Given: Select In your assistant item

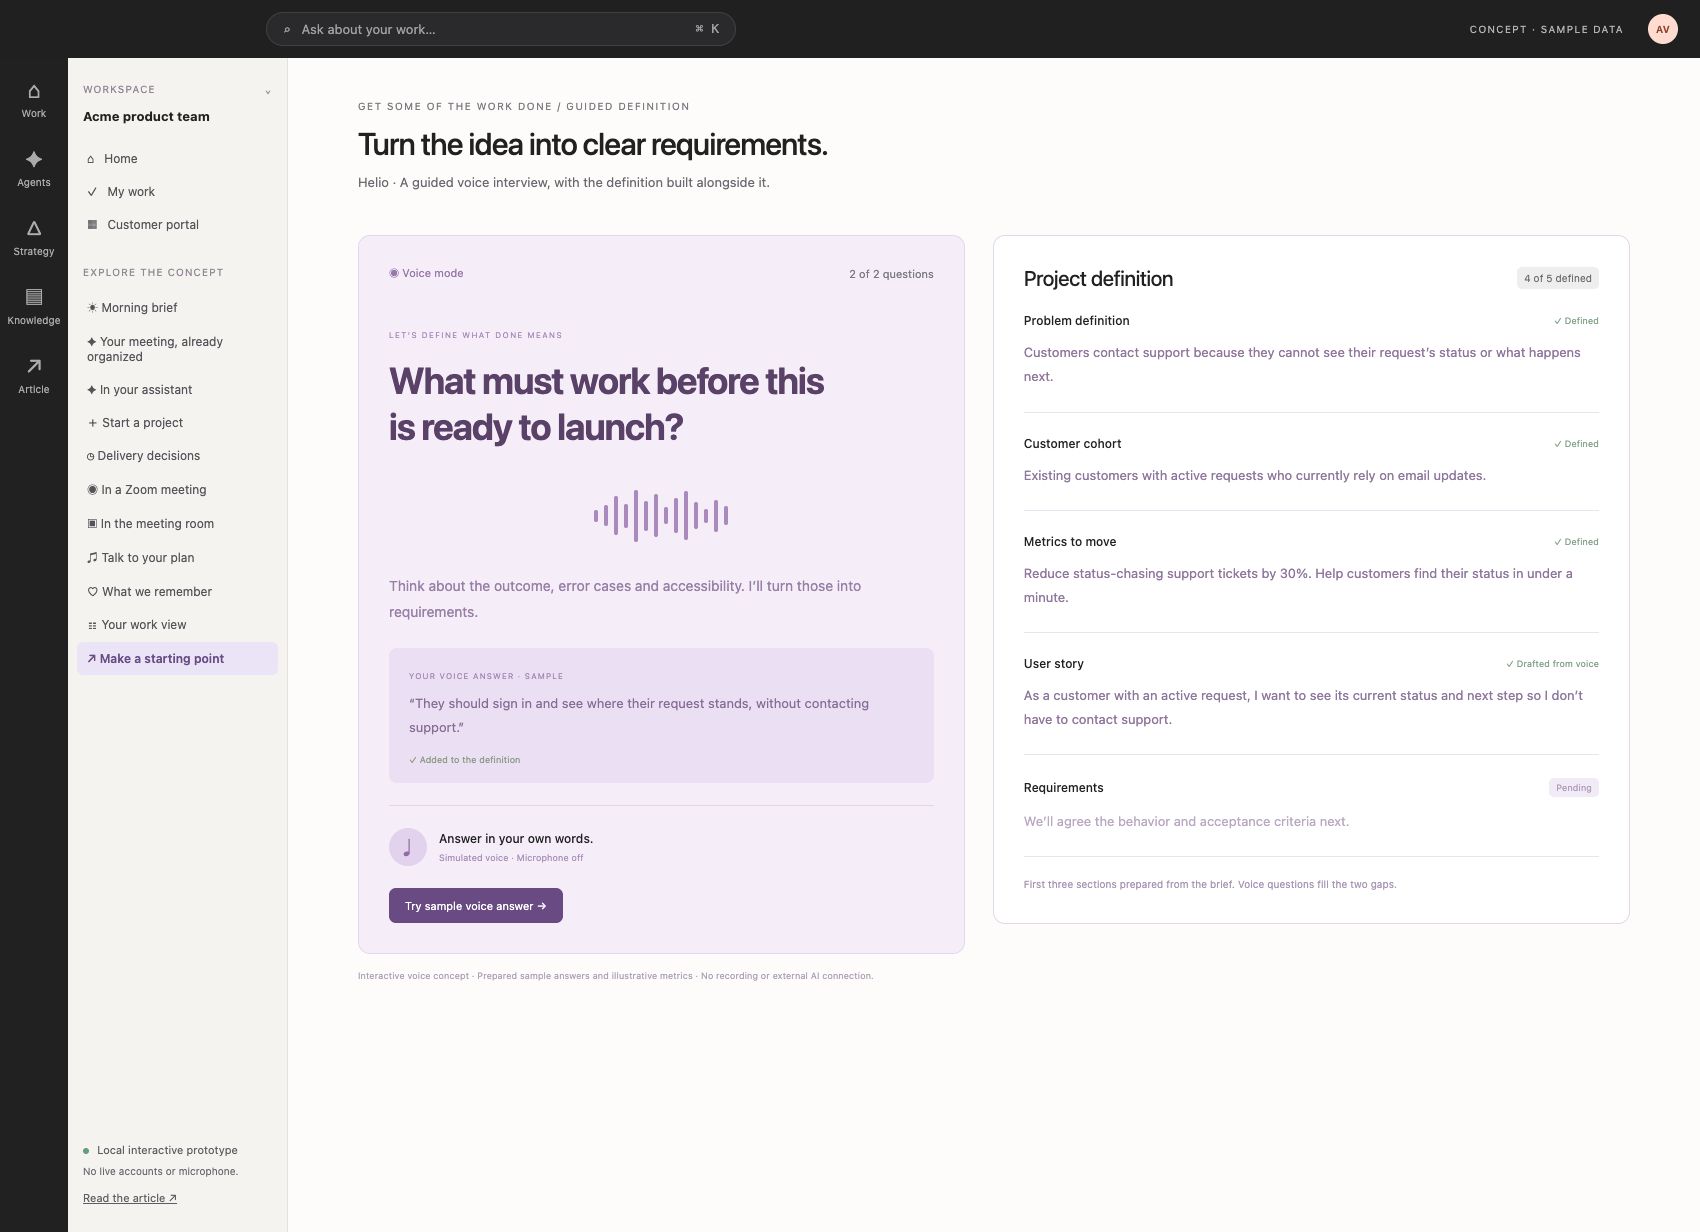Looking at the screenshot, I should (x=177, y=390).
